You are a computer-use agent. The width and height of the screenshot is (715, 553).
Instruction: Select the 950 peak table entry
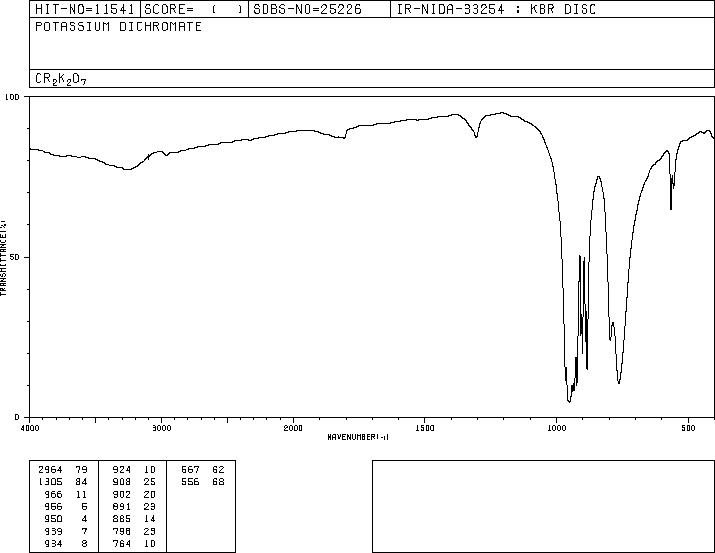click(x=53, y=519)
